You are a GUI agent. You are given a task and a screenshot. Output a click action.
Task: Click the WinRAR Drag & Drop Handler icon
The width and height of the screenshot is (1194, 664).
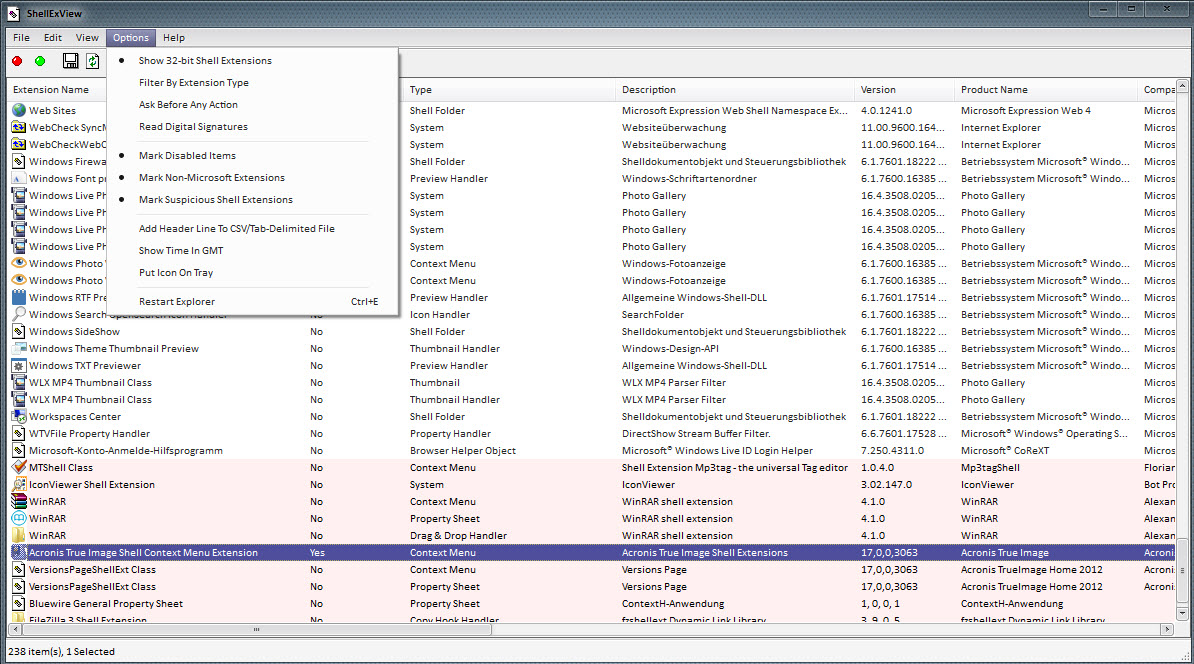click(x=19, y=535)
